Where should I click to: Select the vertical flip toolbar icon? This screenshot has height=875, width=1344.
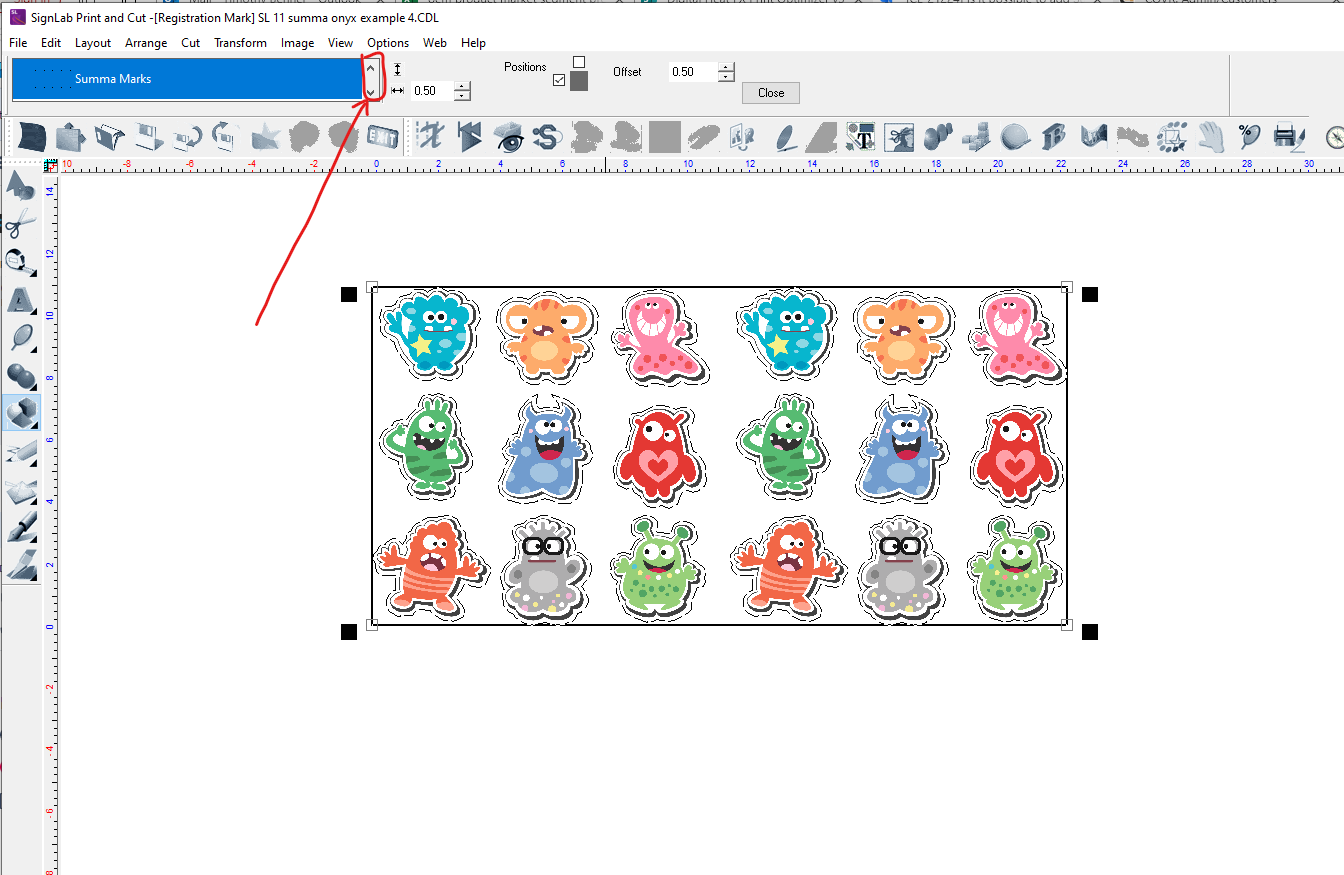point(470,137)
